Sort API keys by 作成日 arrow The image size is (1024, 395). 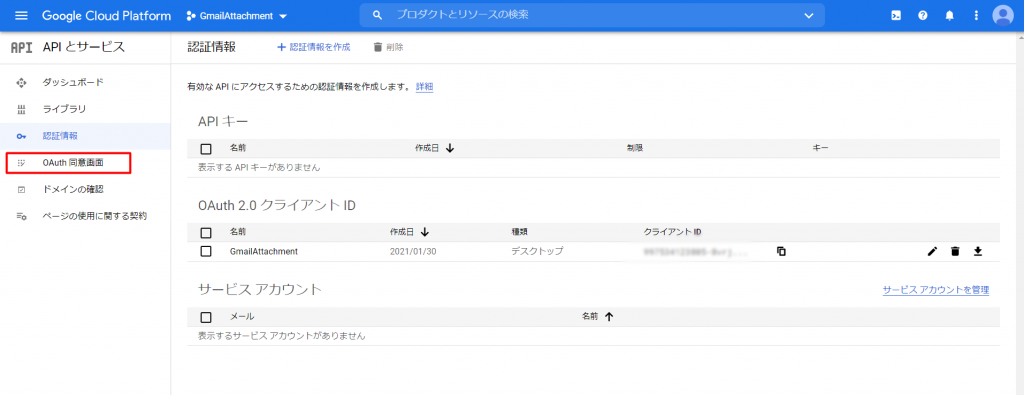click(x=450, y=148)
